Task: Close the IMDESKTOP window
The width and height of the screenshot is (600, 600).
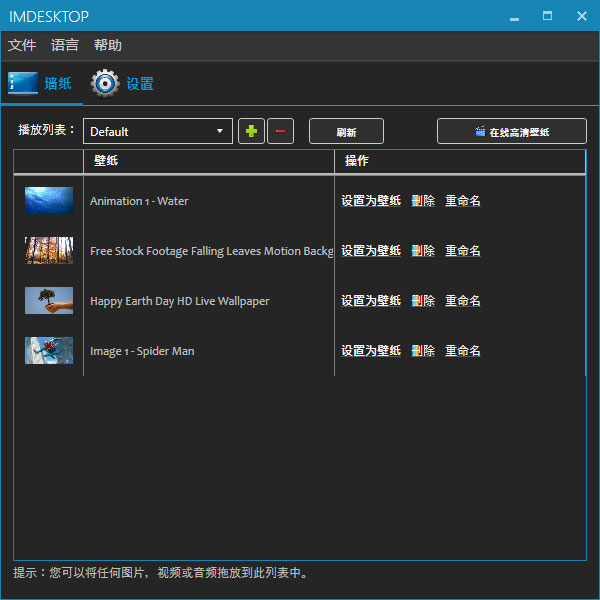Action: pyautogui.click(x=582, y=16)
